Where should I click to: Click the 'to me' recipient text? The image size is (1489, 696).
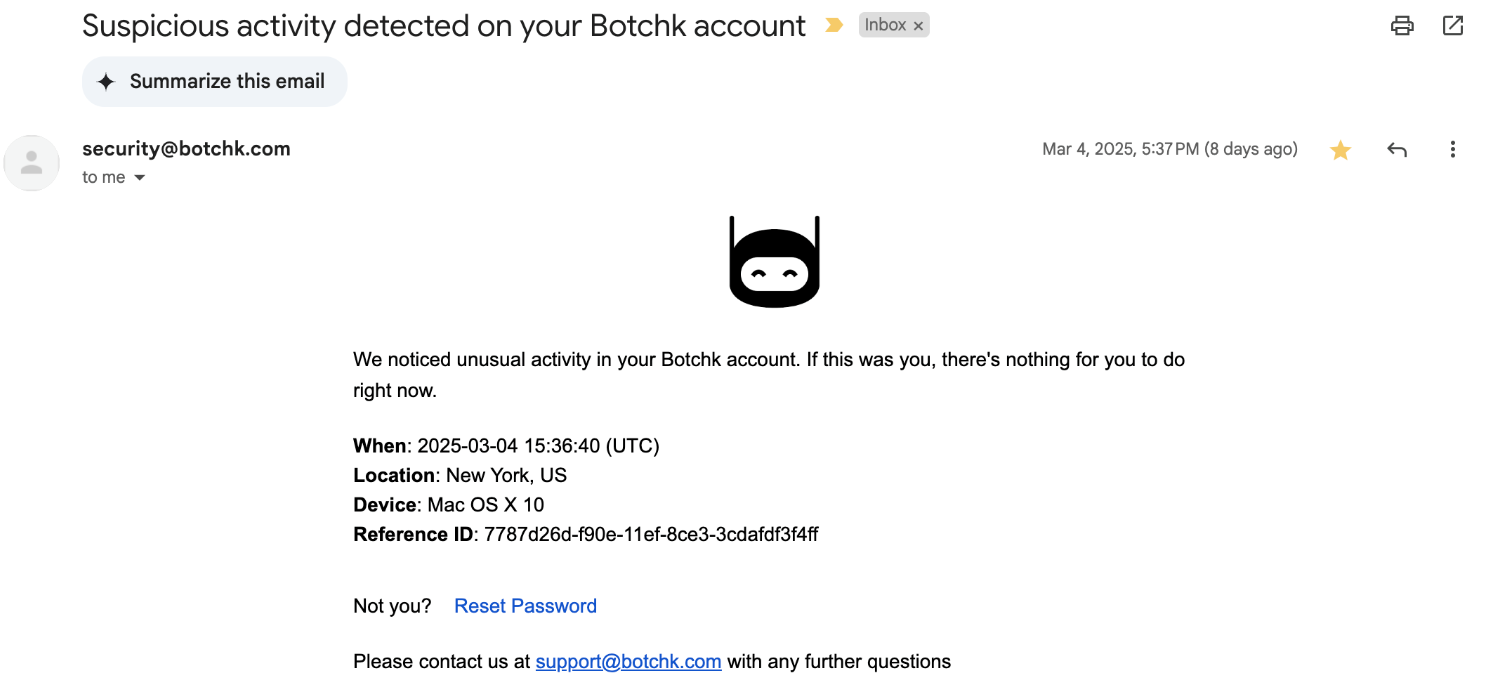tap(103, 177)
